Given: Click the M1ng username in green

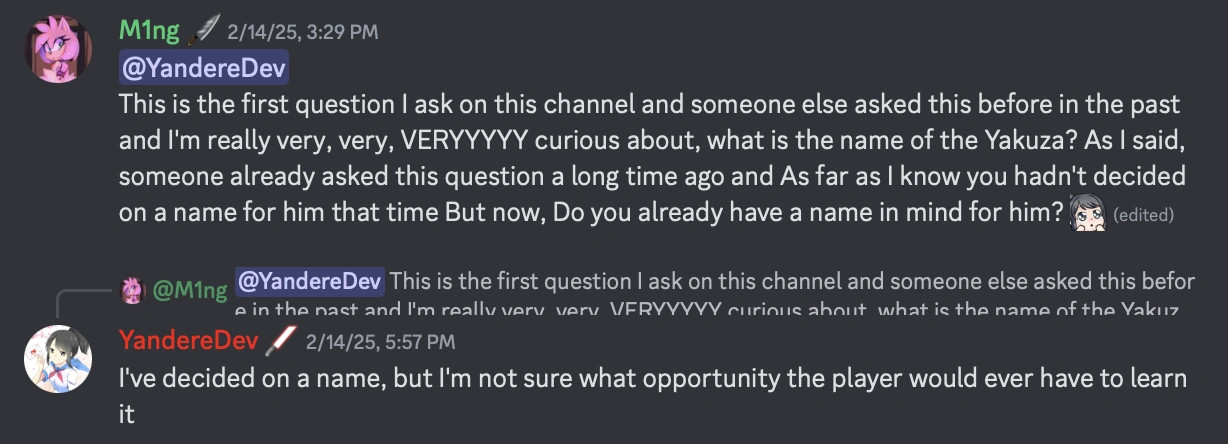Looking at the screenshot, I should (149, 31).
